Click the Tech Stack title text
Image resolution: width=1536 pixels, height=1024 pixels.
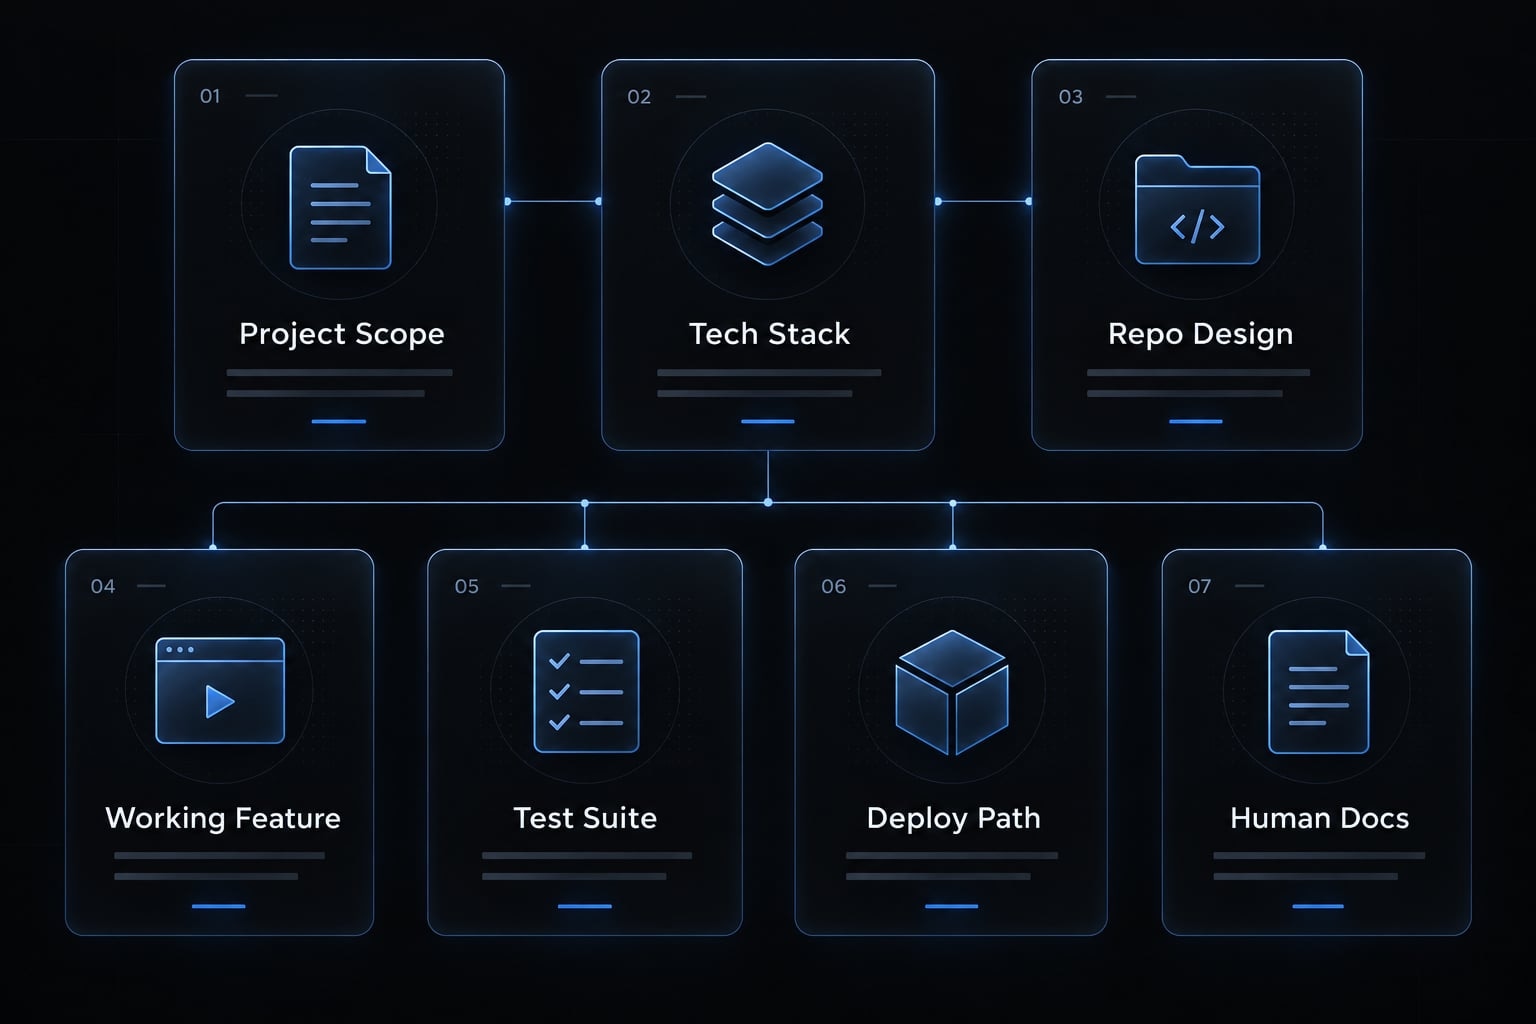click(769, 334)
